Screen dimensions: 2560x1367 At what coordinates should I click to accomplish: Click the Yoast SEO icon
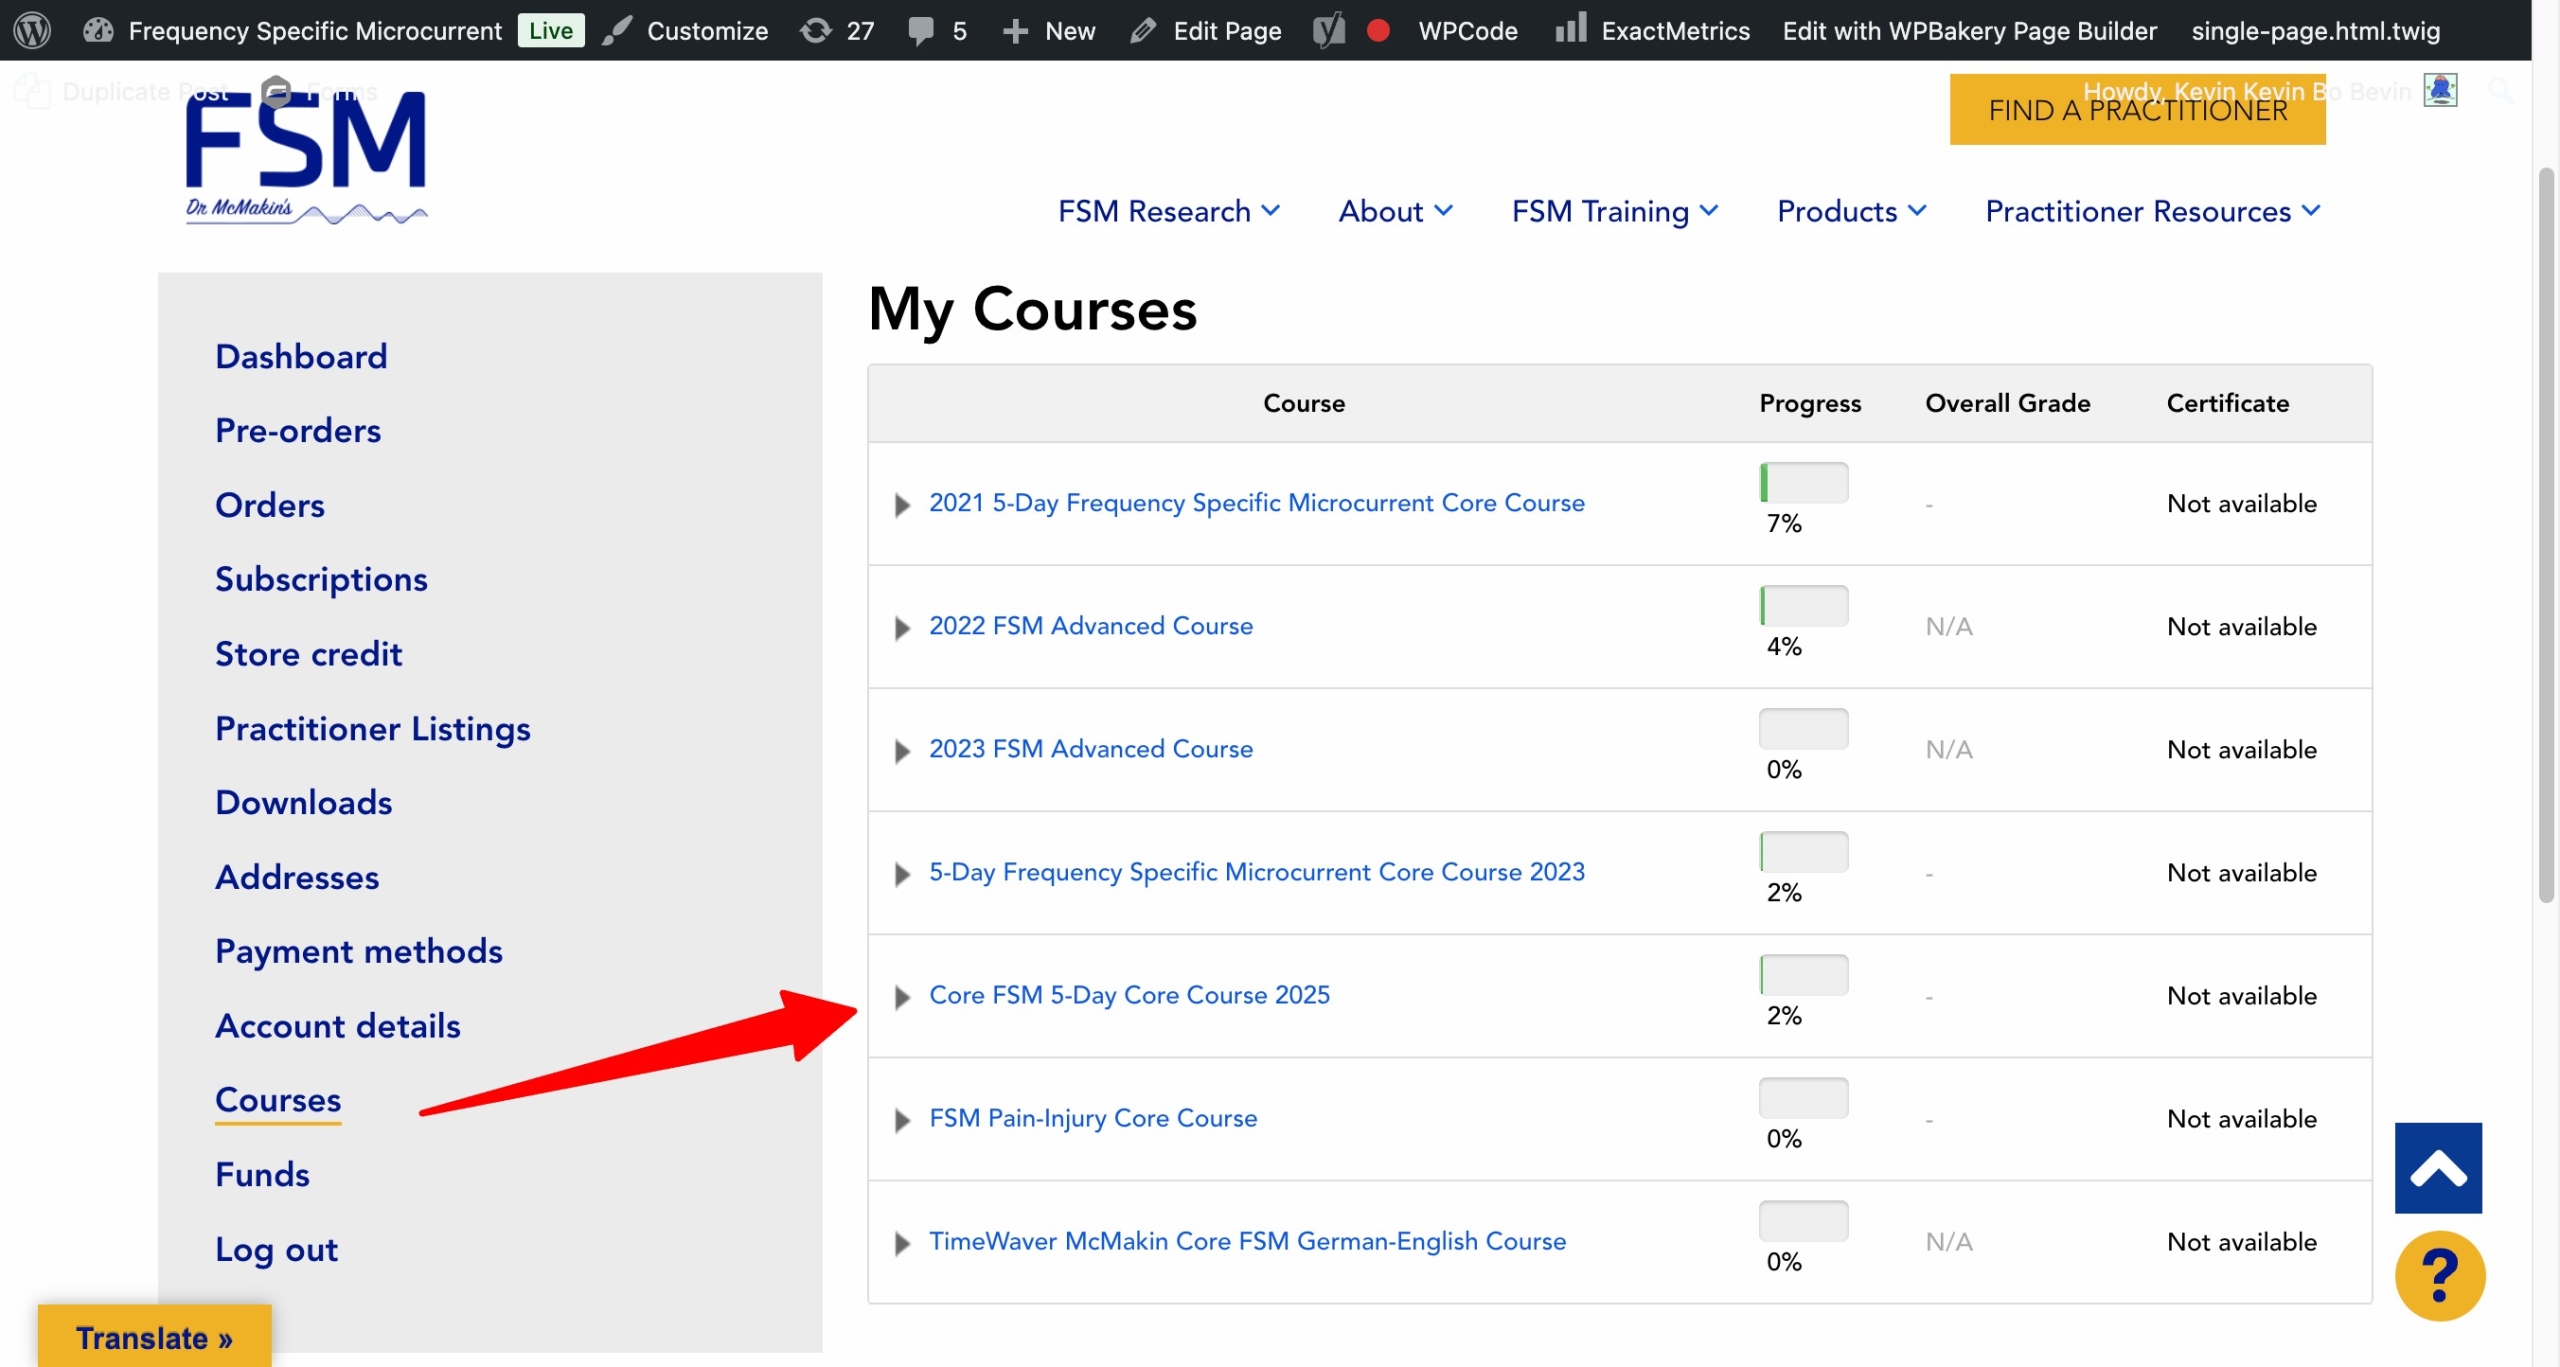(x=1328, y=30)
